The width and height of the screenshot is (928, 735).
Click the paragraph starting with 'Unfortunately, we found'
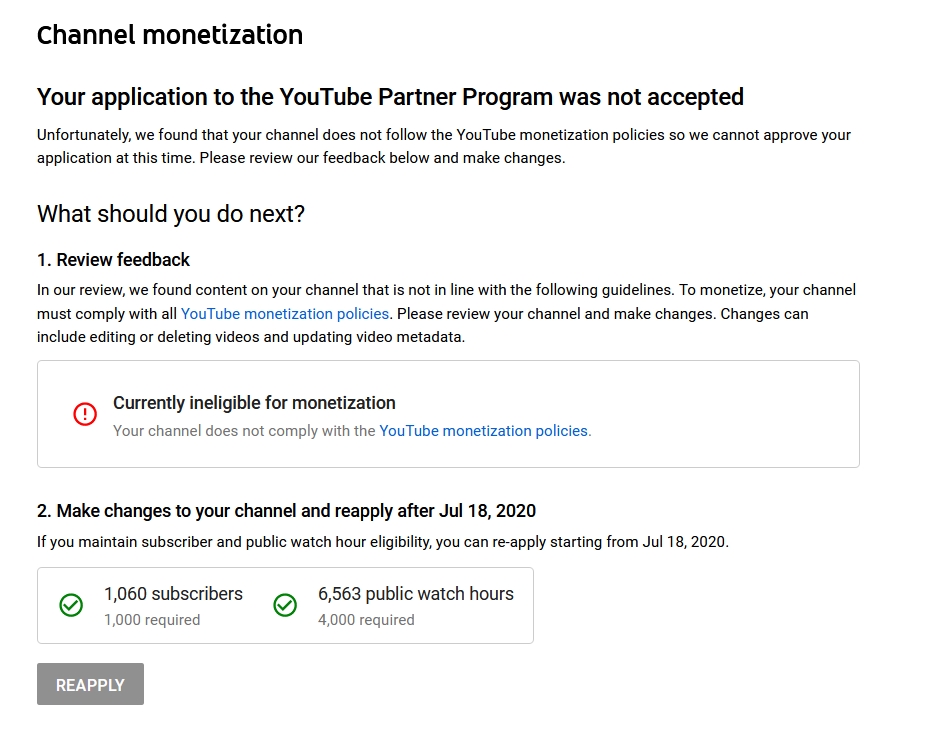443,146
